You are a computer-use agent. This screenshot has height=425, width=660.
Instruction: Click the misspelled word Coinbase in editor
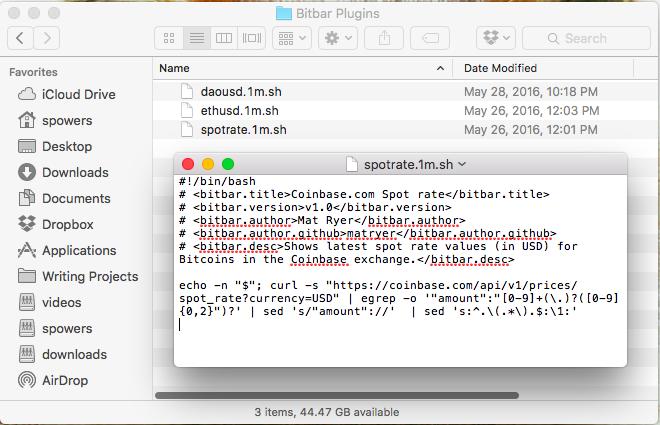pyautogui.click(x=319, y=260)
